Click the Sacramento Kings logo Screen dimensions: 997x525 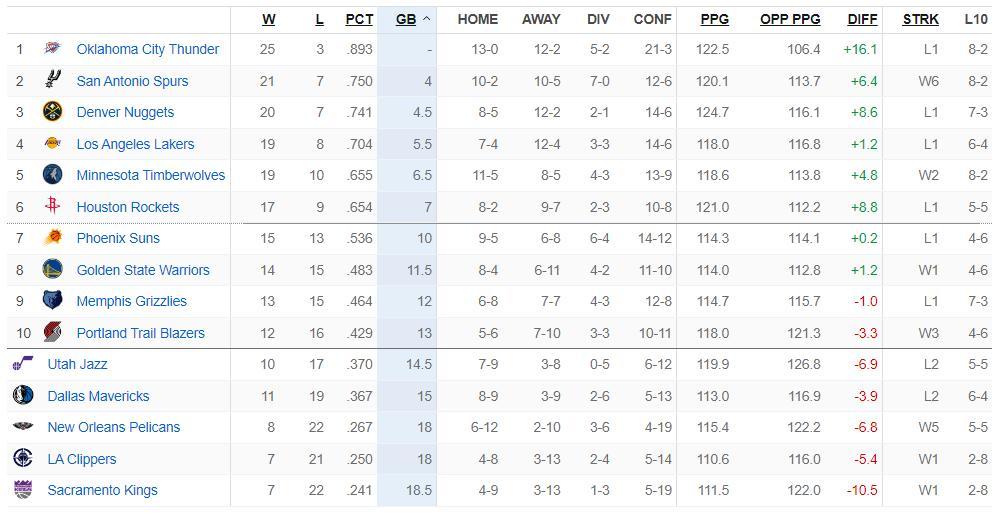click(x=23, y=490)
